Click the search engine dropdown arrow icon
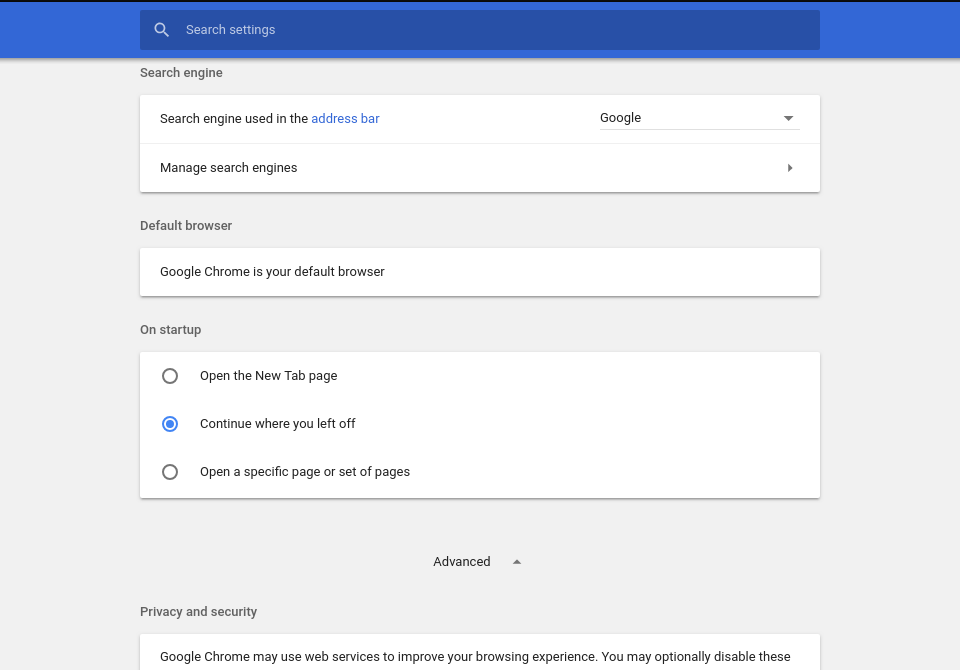960x670 pixels. 788,118
